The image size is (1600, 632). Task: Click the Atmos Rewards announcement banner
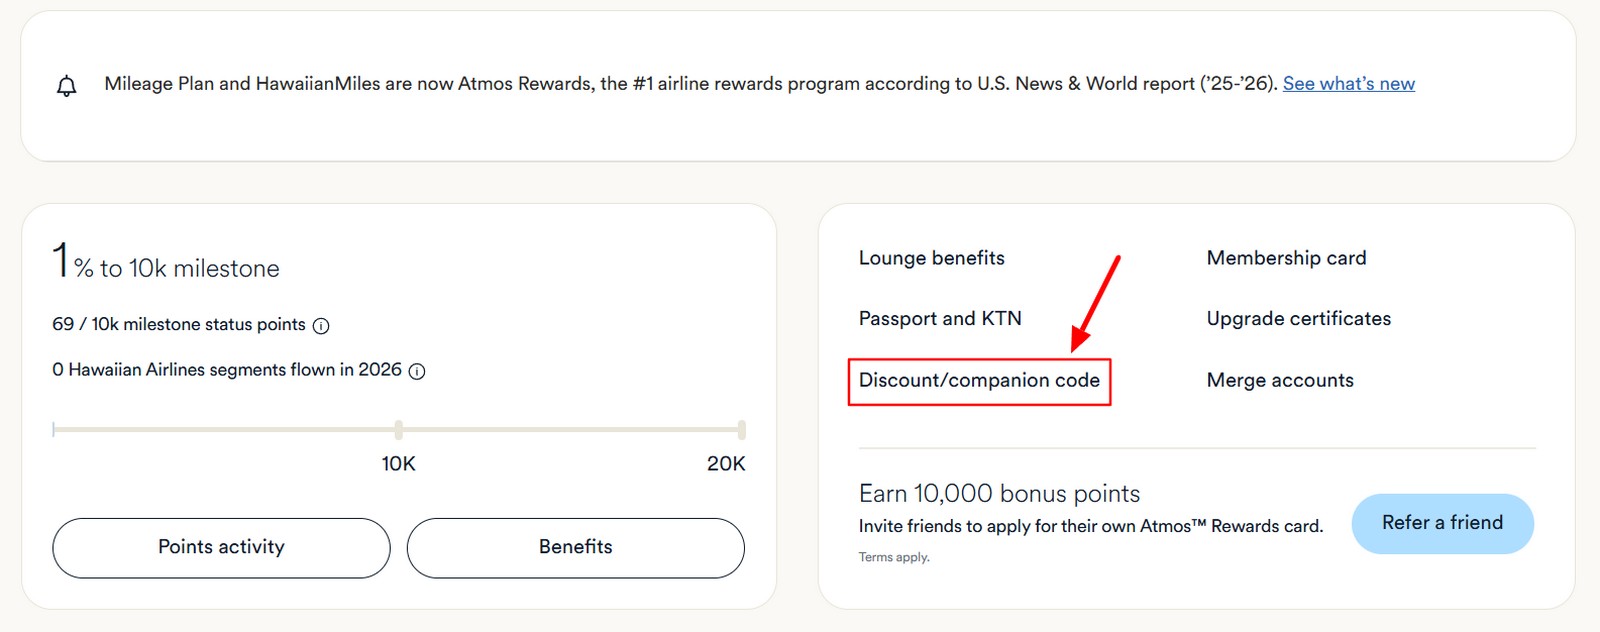click(760, 84)
